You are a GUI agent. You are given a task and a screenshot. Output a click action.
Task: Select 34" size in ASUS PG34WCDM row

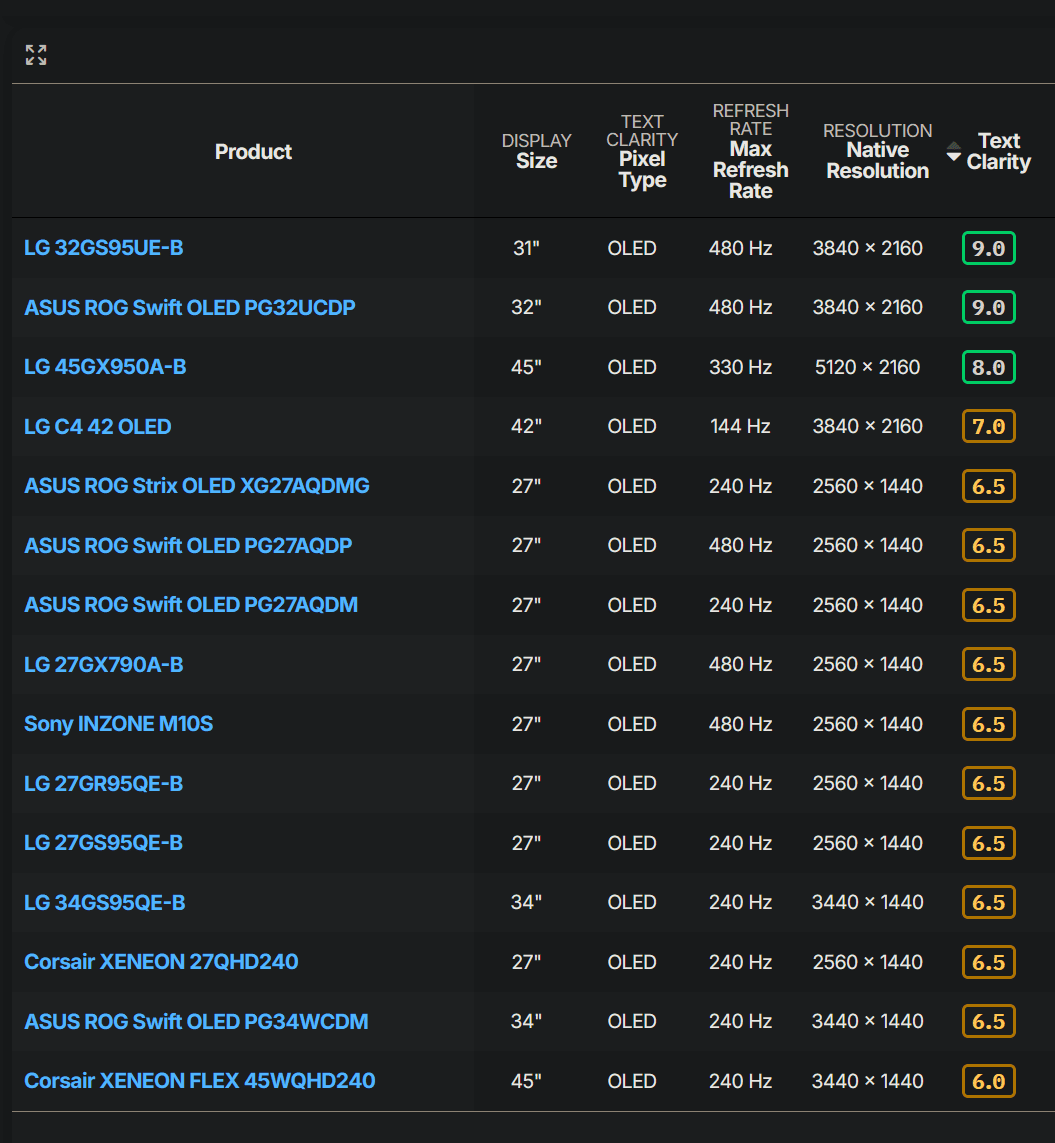pyautogui.click(x=526, y=1021)
